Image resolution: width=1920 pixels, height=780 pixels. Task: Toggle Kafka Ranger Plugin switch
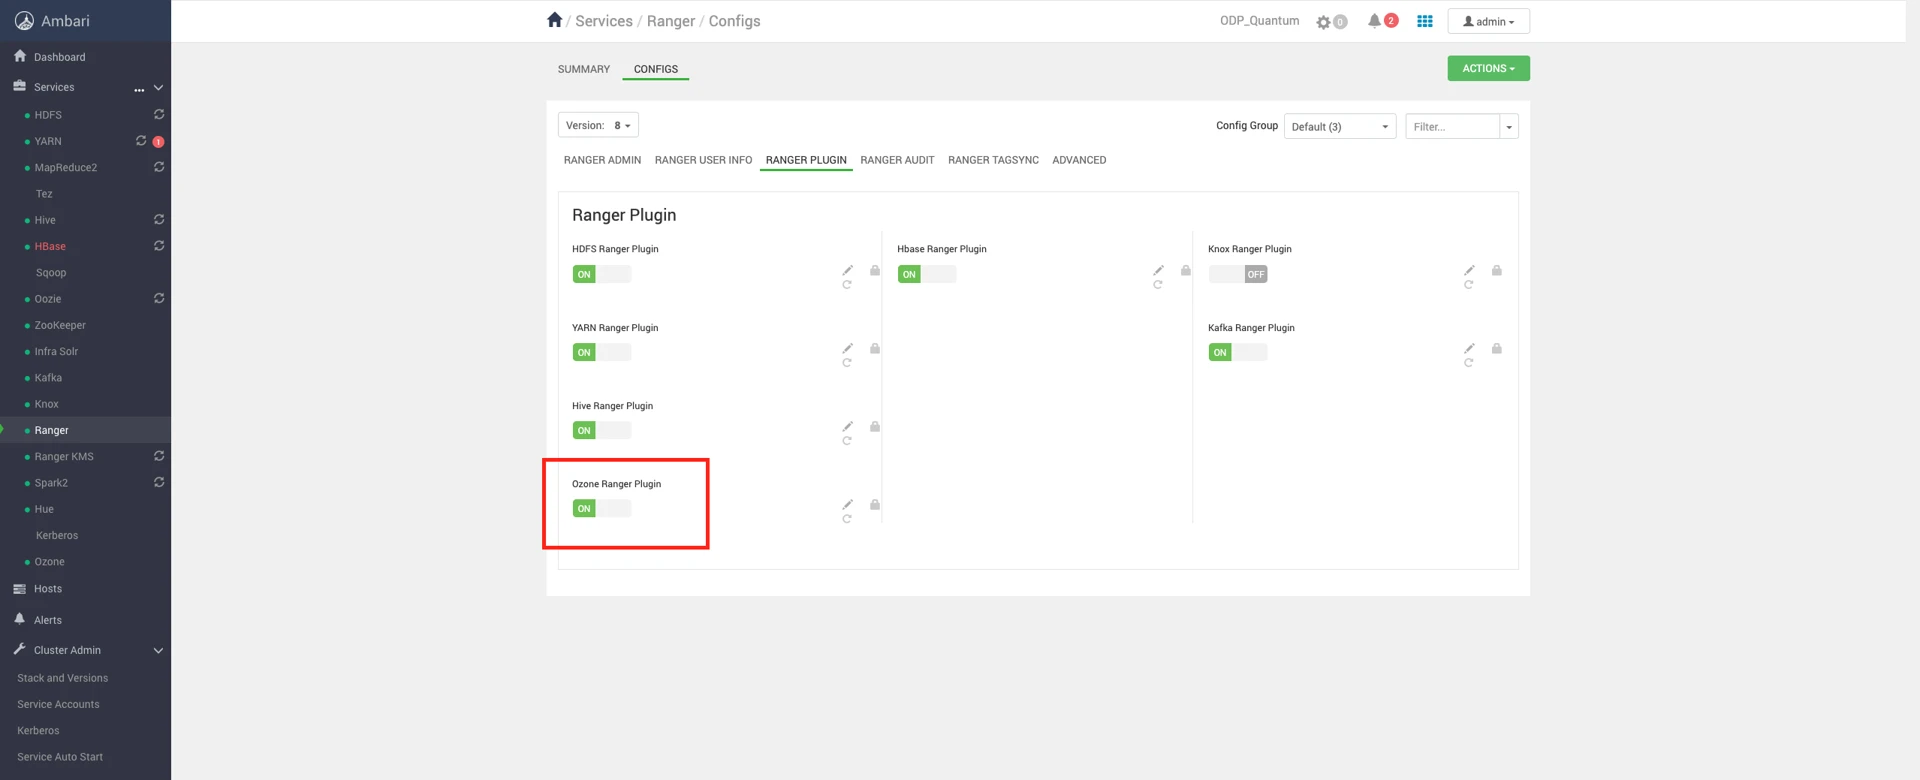[x=1238, y=352]
